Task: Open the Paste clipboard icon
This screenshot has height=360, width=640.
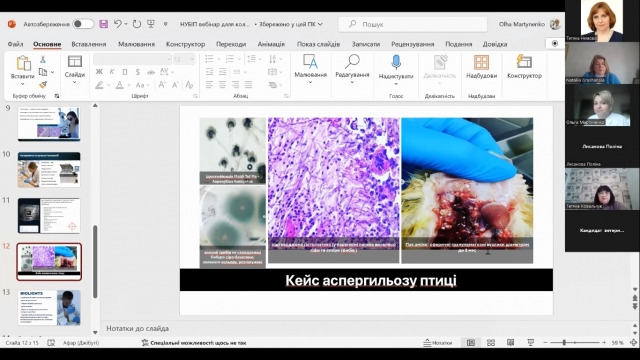Action: [x=23, y=63]
